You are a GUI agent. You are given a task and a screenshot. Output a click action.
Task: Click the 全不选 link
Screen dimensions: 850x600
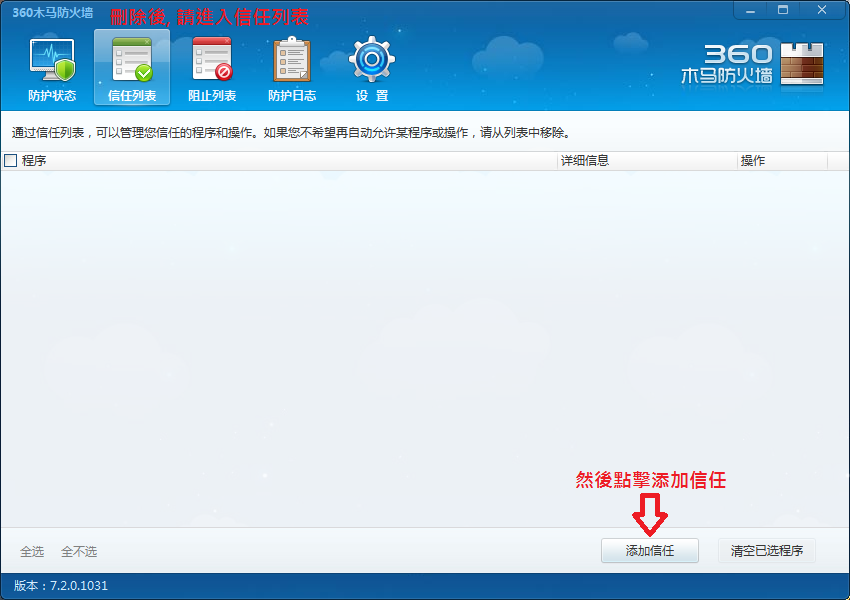click(x=79, y=551)
